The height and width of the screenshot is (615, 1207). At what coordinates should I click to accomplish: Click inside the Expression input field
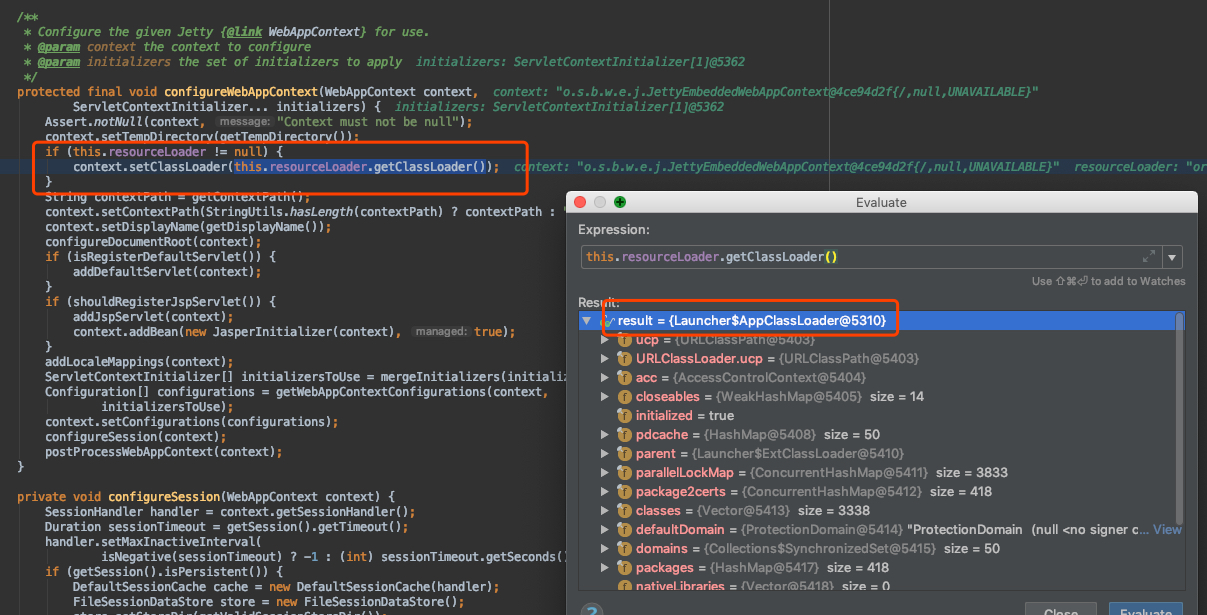[x=850, y=256]
